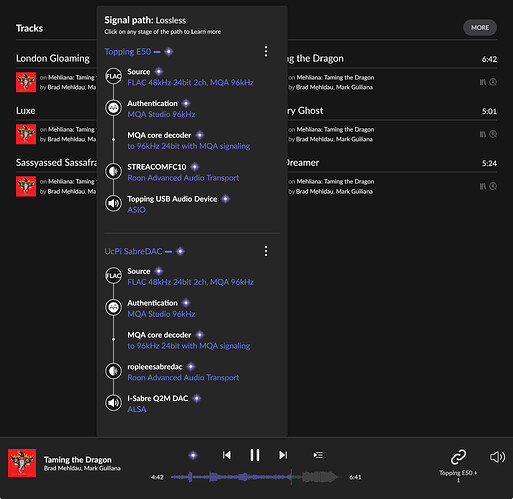Skip to the next track
The height and width of the screenshot is (499, 513).
coord(283,455)
